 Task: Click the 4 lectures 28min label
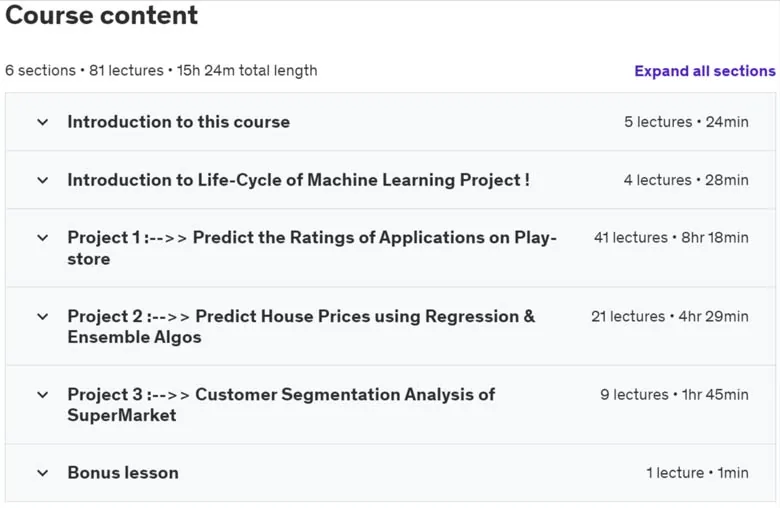point(686,180)
